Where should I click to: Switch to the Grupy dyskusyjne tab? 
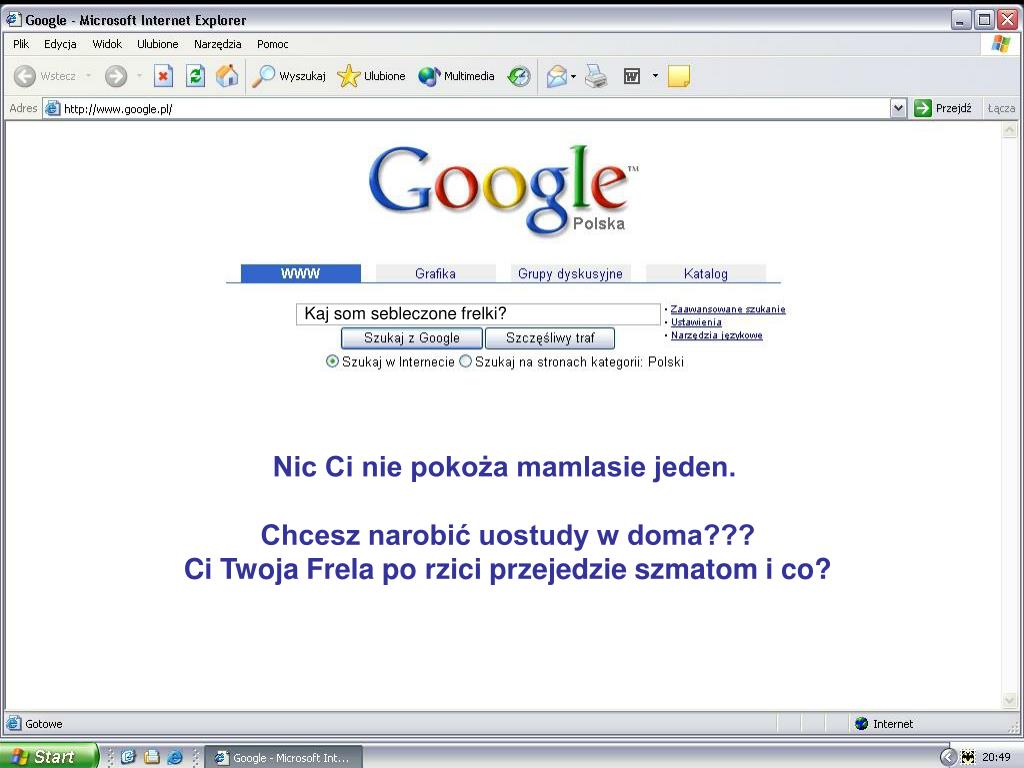tap(570, 273)
